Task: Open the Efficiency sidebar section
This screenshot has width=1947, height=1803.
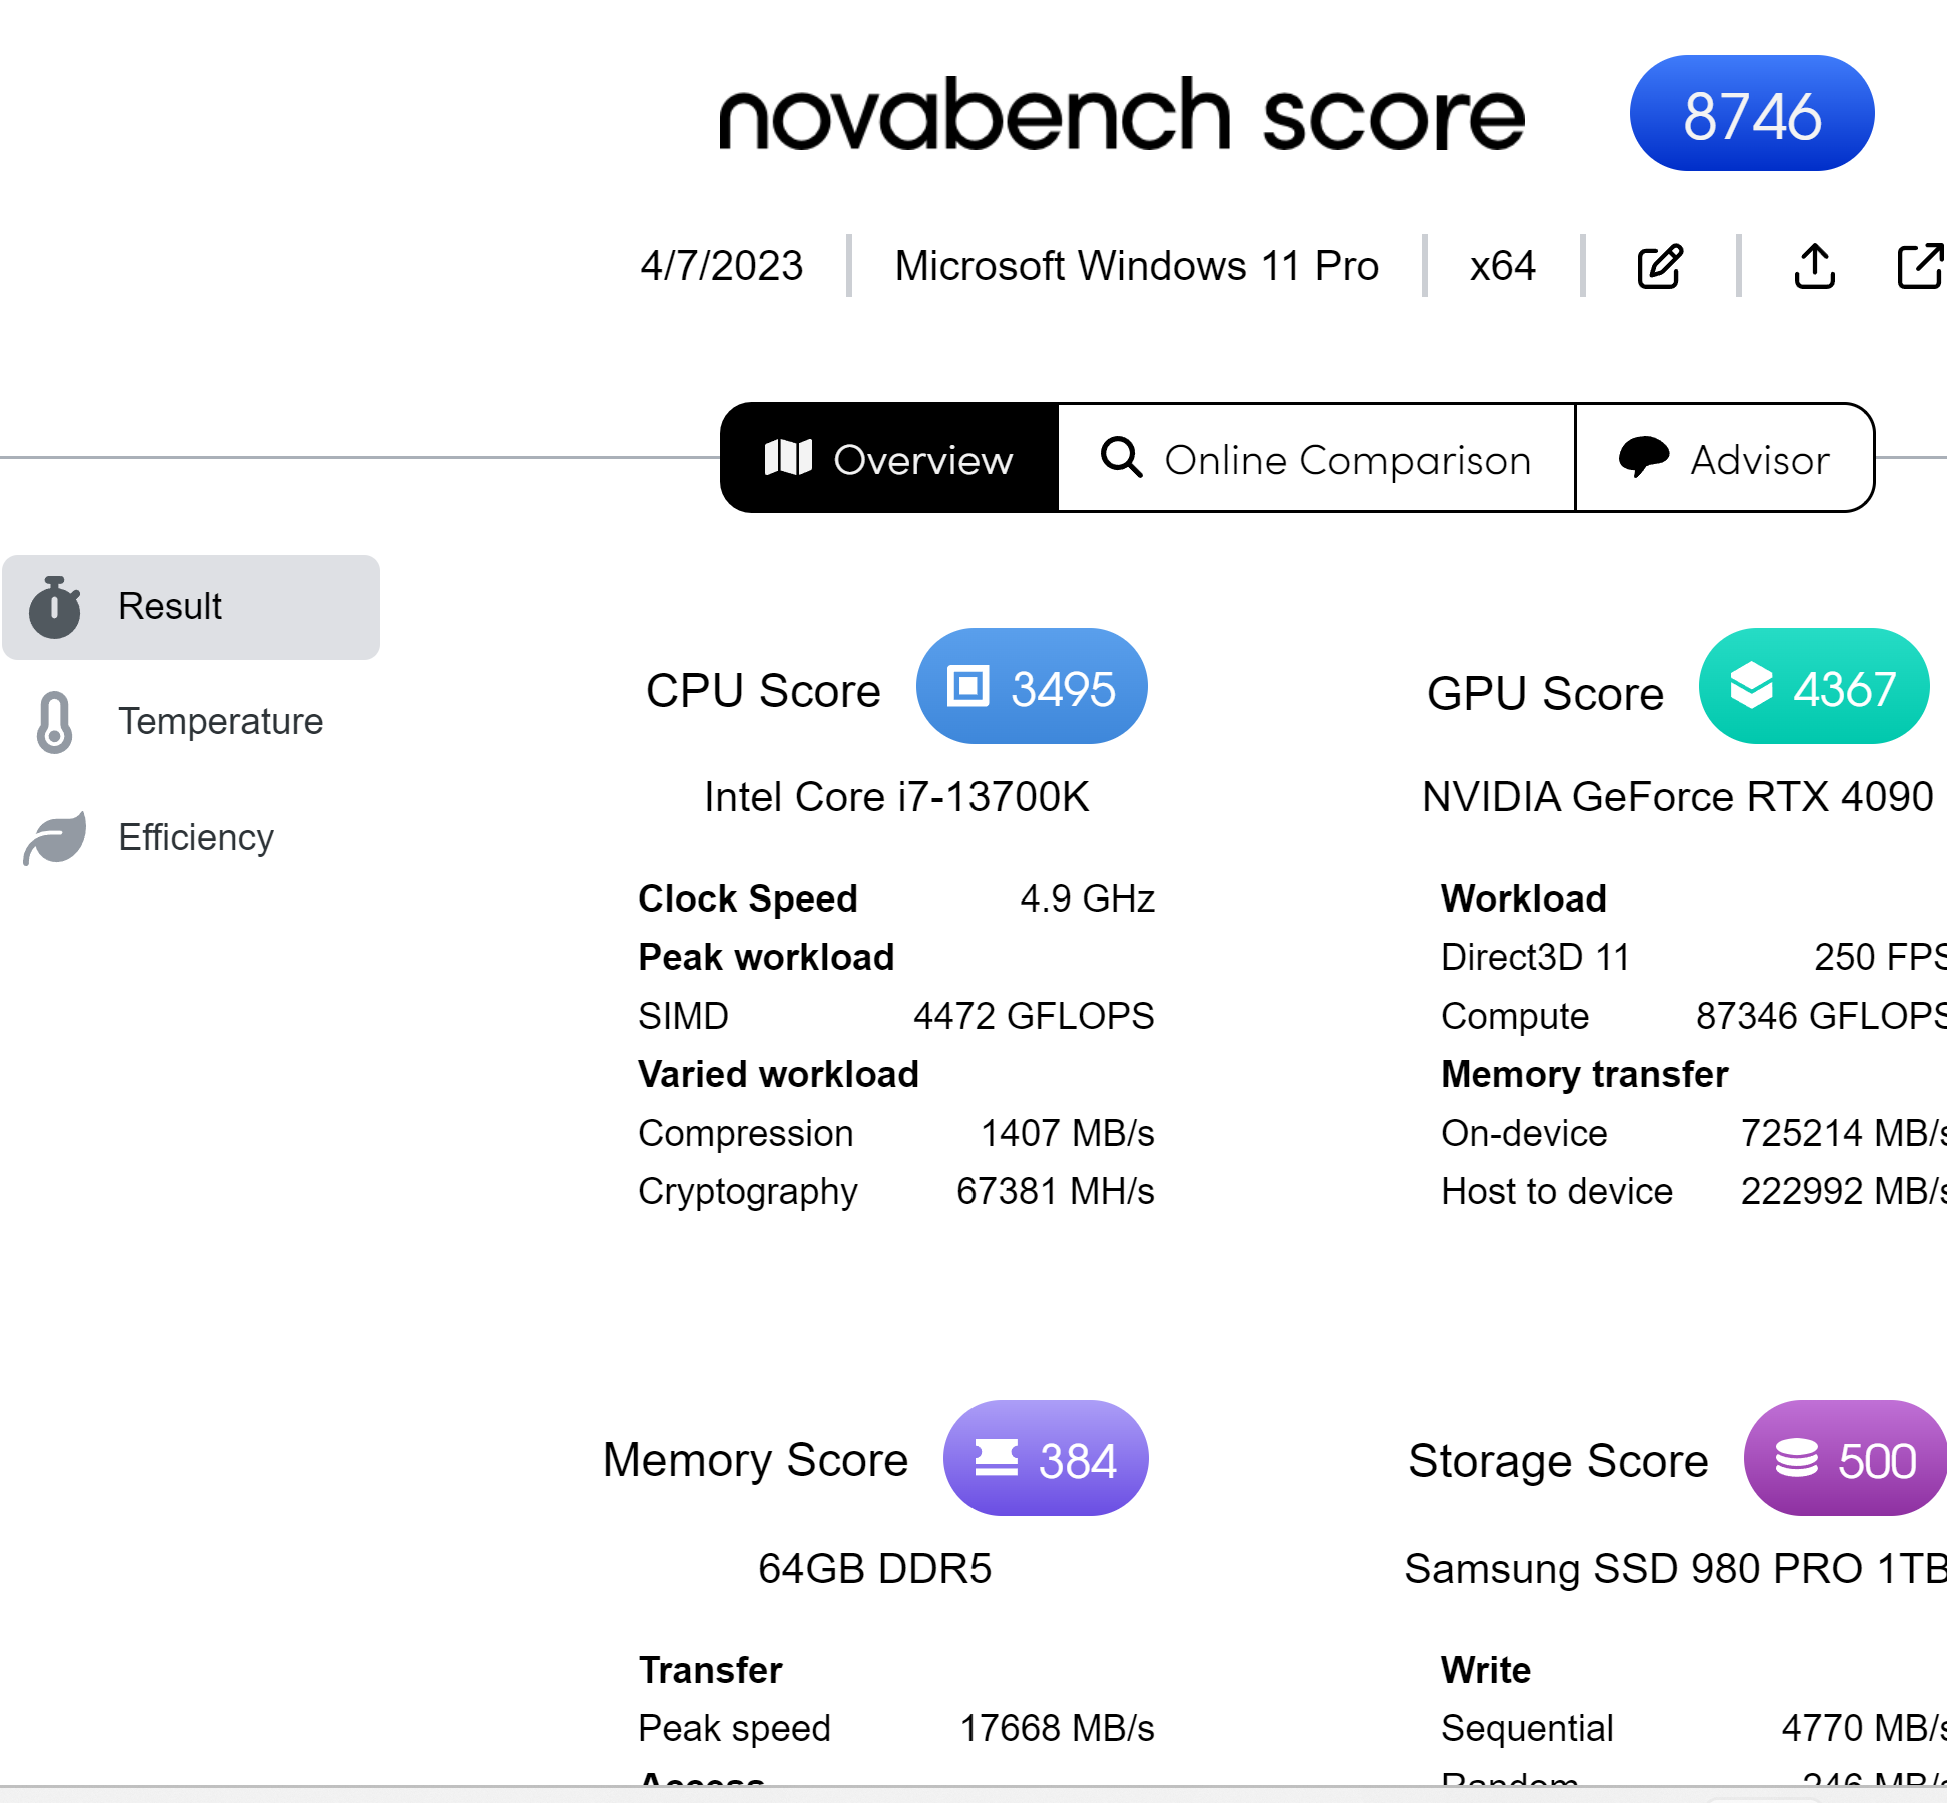Action: 191,837
